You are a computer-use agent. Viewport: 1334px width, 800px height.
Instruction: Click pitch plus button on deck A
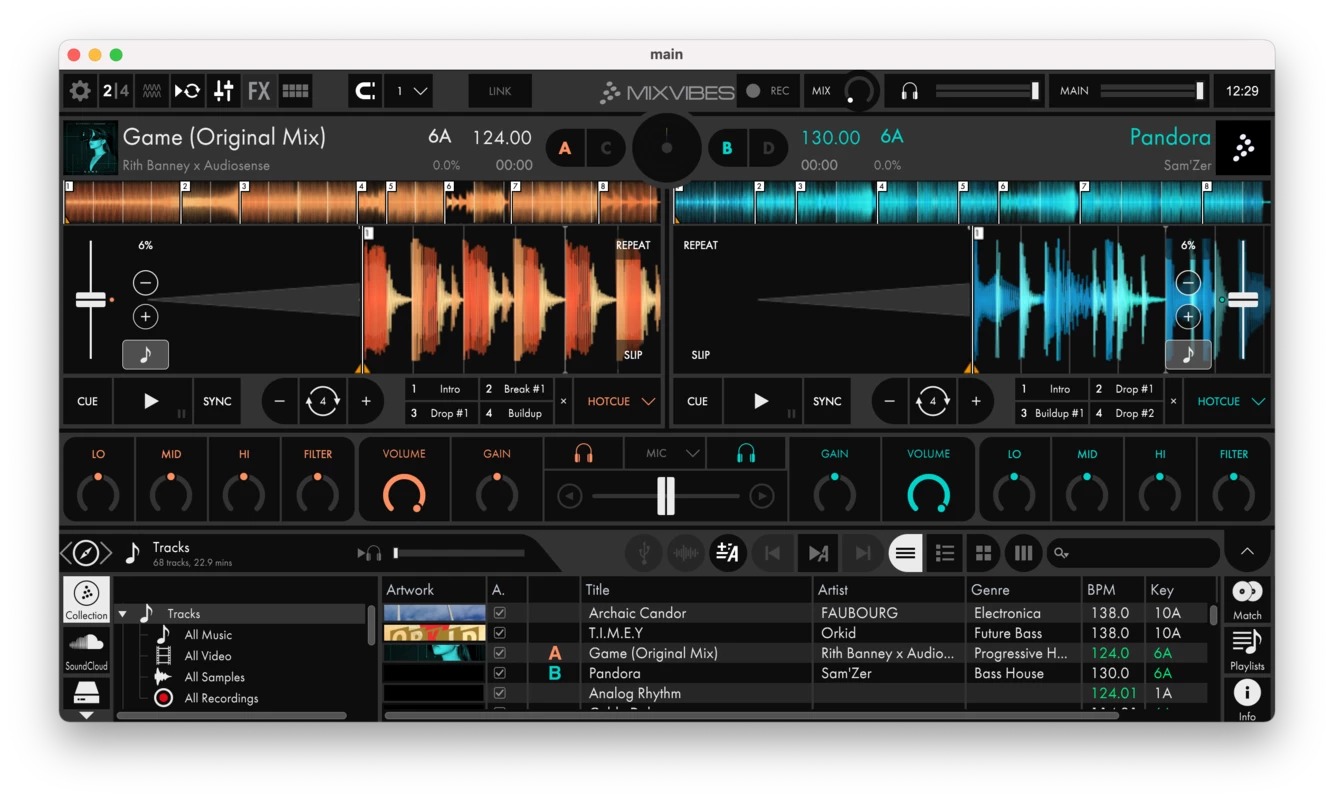point(145,317)
